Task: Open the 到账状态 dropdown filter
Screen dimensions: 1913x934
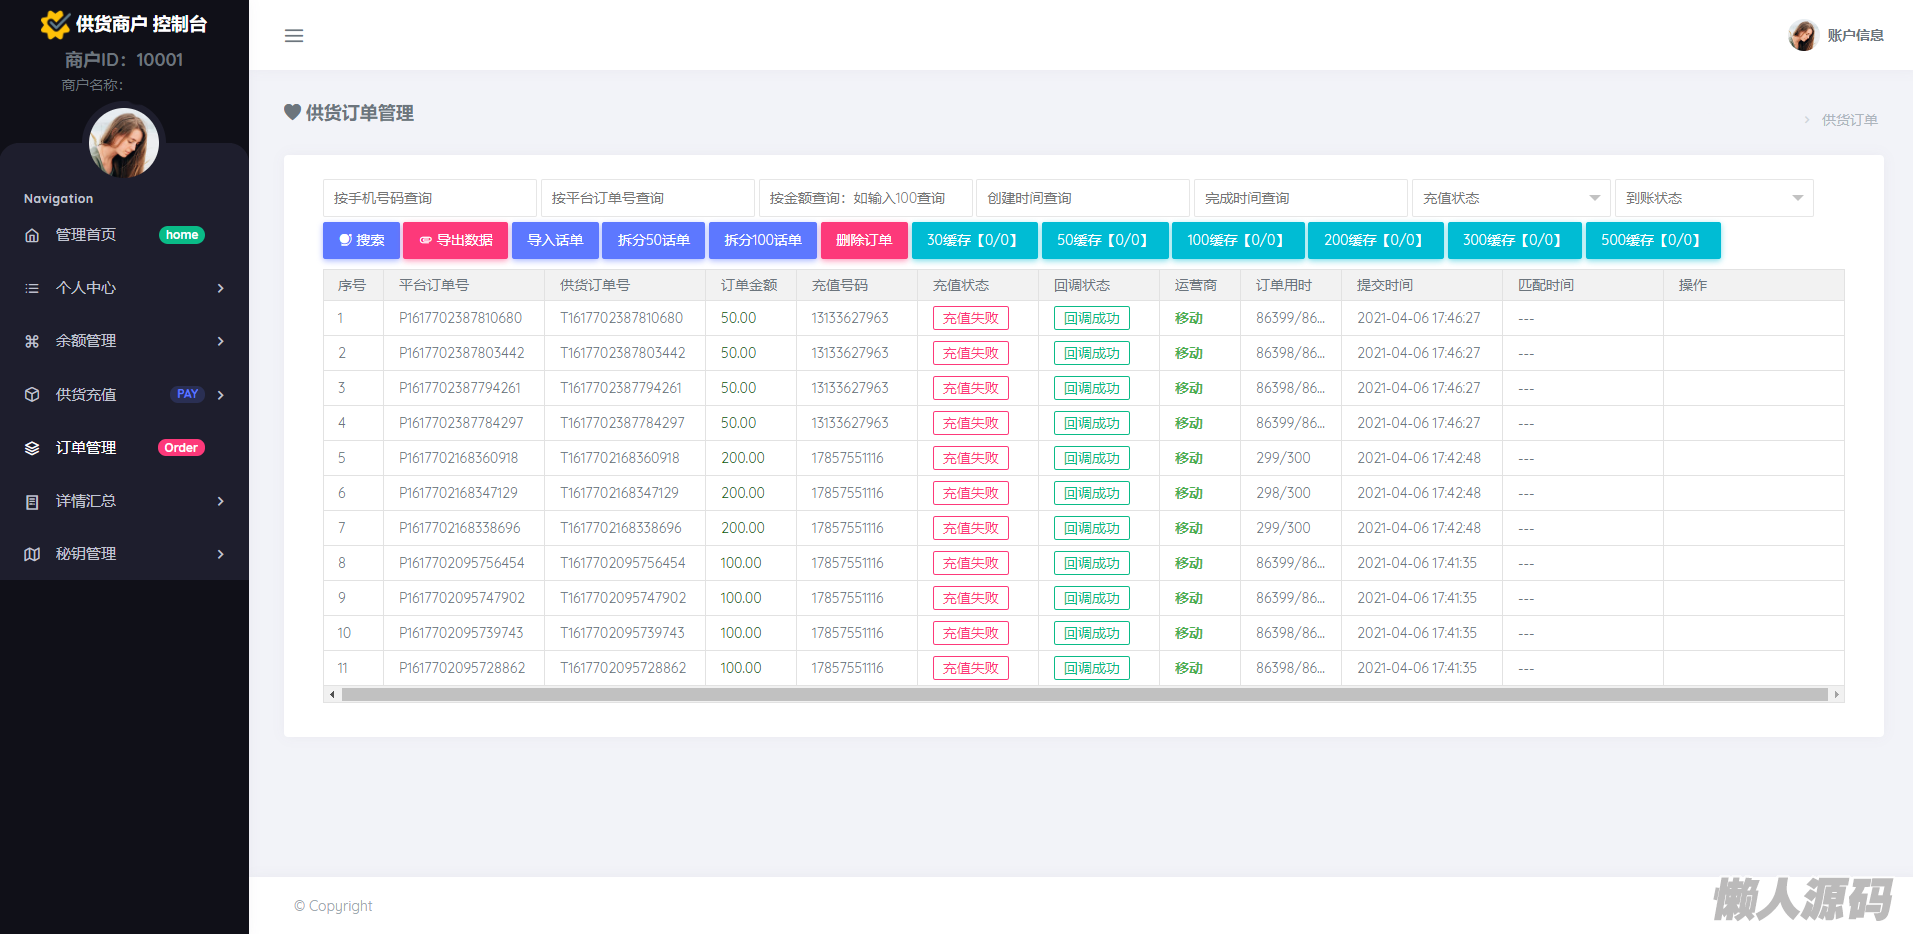Action: coord(1714,198)
